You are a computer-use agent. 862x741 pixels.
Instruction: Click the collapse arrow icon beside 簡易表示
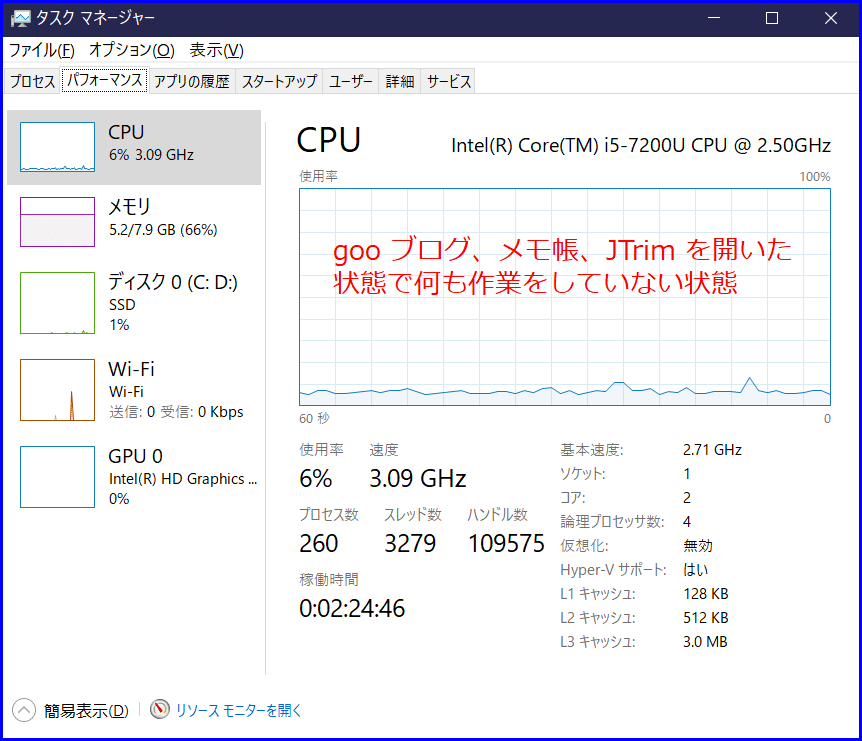pyautogui.click(x=24, y=710)
